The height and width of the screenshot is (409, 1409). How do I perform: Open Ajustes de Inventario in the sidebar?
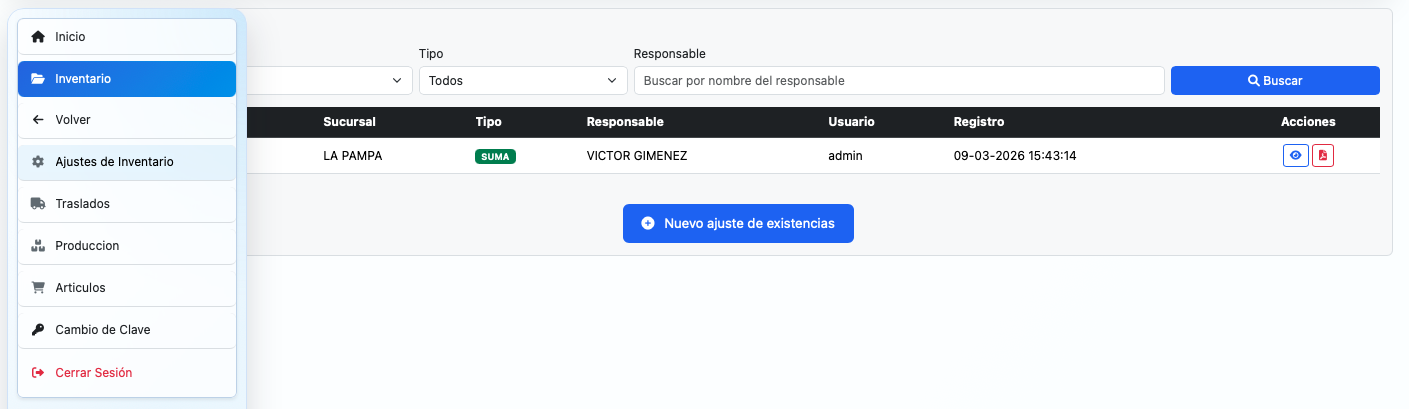click(127, 162)
